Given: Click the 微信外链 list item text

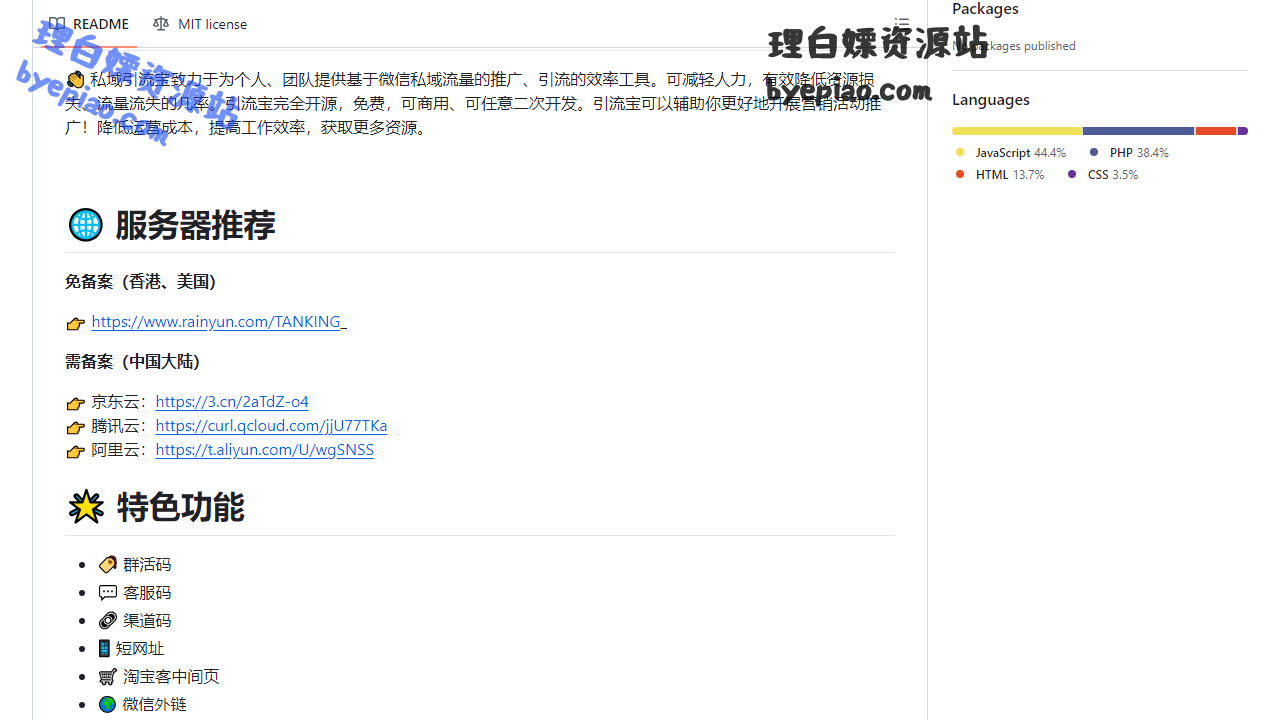Looking at the screenshot, I should click(155, 705).
